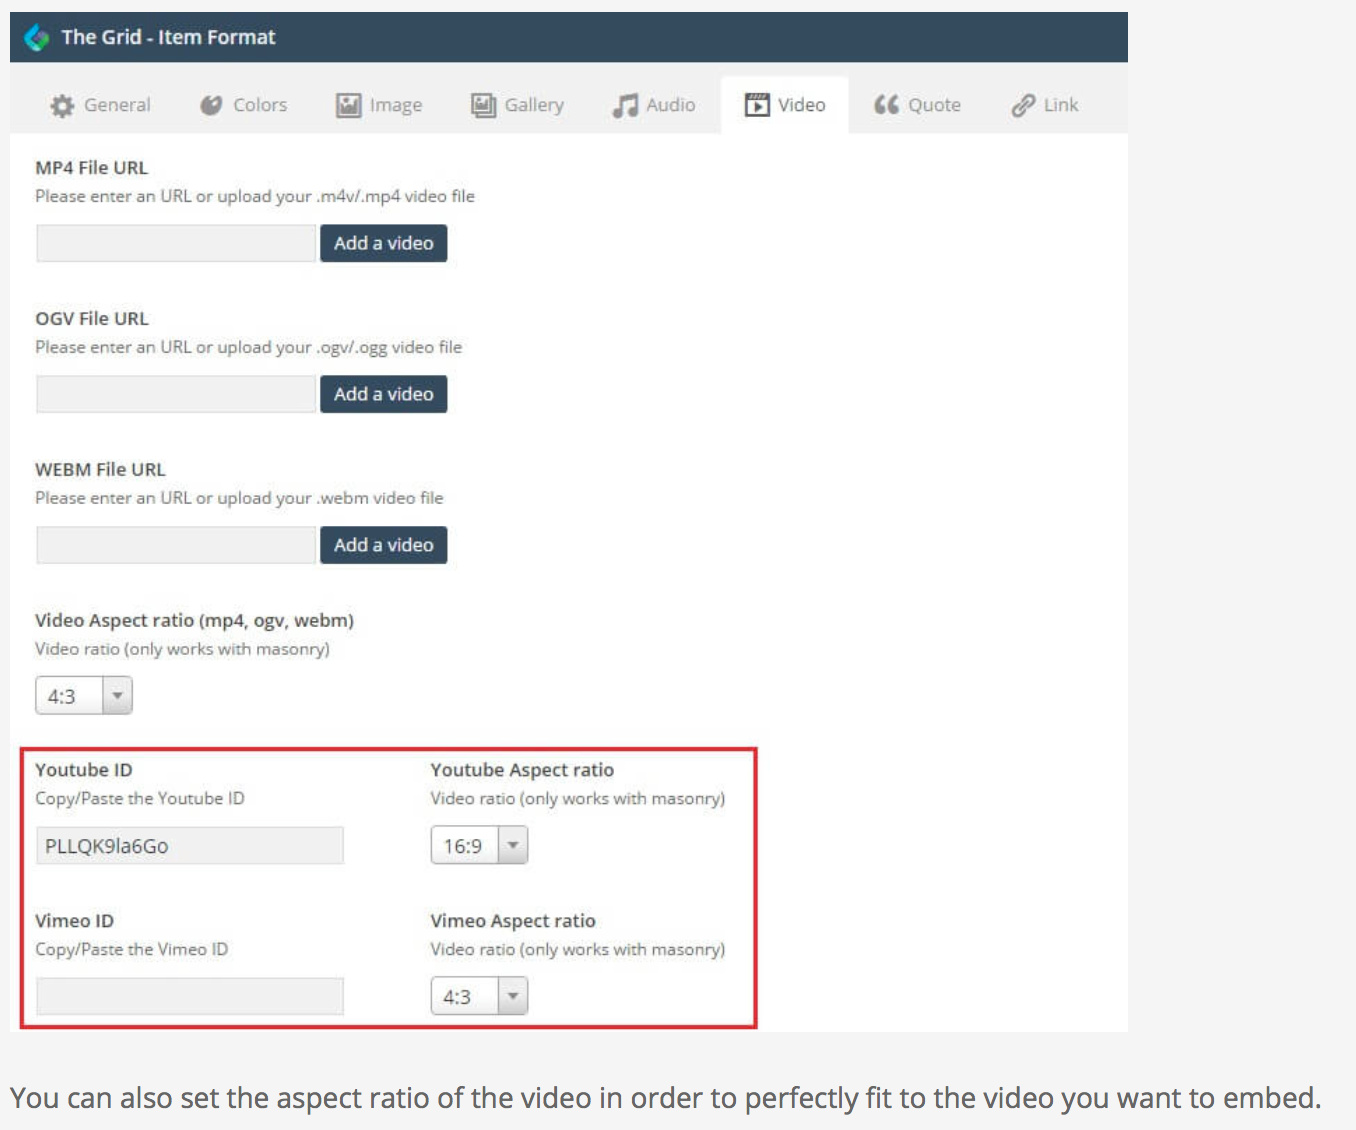Click the Quote marks icon
Screen dimensions: 1356x1130
886,105
